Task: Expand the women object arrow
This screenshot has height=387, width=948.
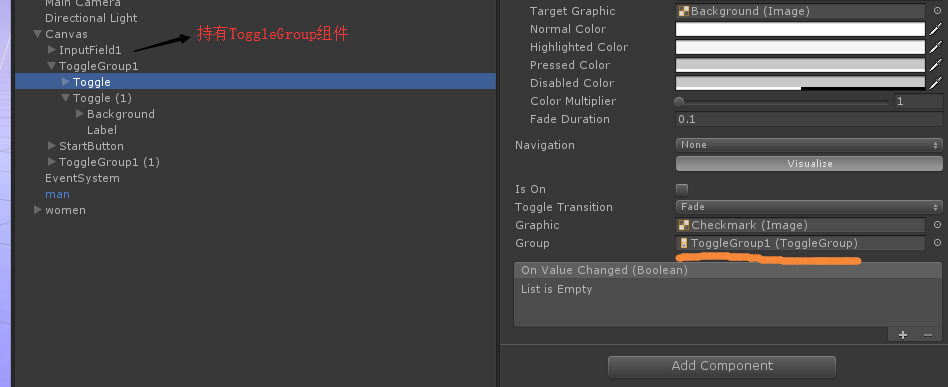Action: pos(38,210)
